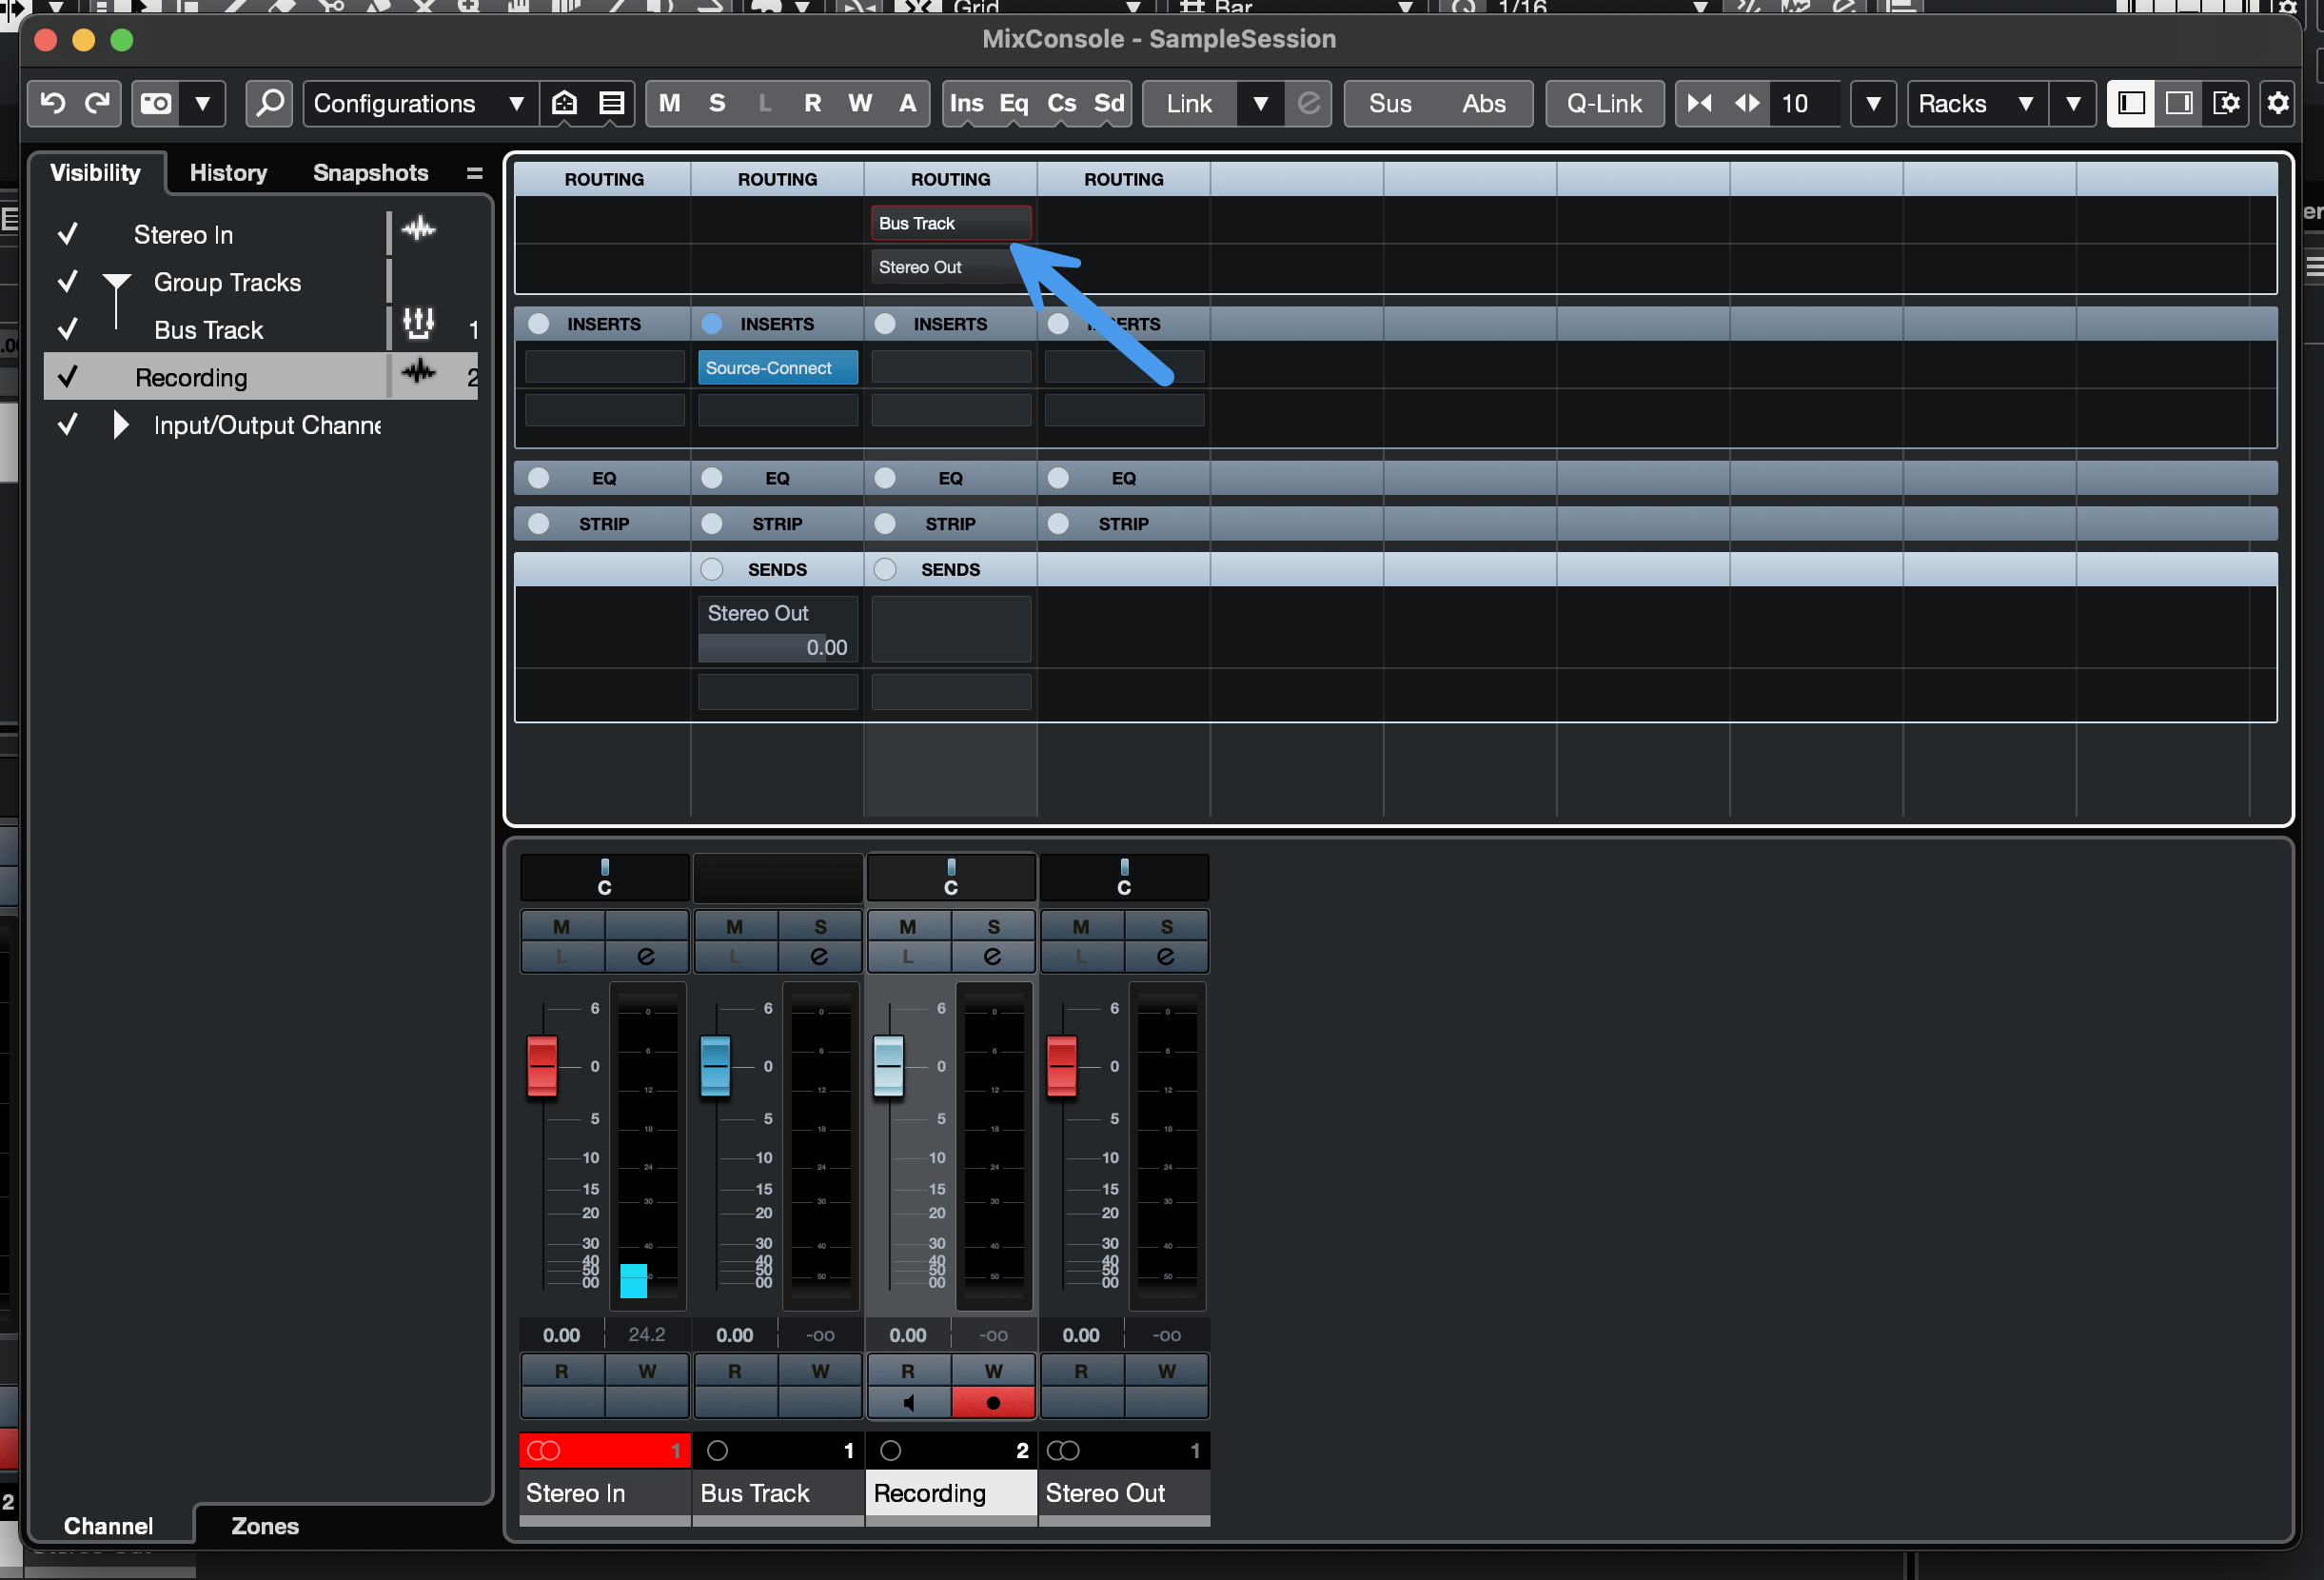
Task: Click the Sus button
Action: click(1389, 103)
